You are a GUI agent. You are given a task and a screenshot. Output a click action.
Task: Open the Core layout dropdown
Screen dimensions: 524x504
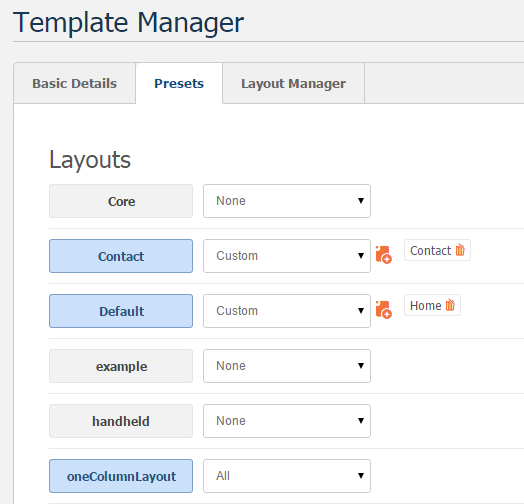coord(287,201)
